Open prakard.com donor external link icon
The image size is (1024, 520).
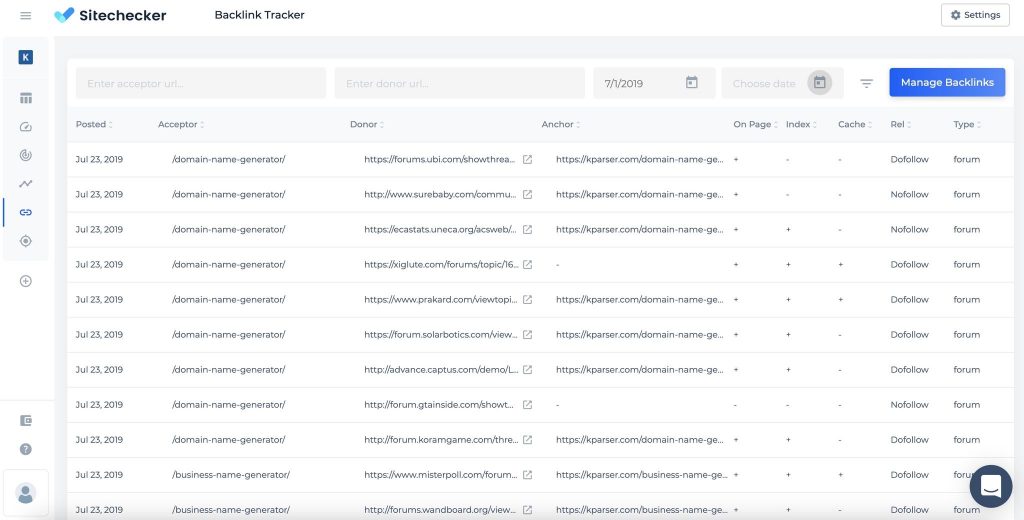tap(527, 300)
